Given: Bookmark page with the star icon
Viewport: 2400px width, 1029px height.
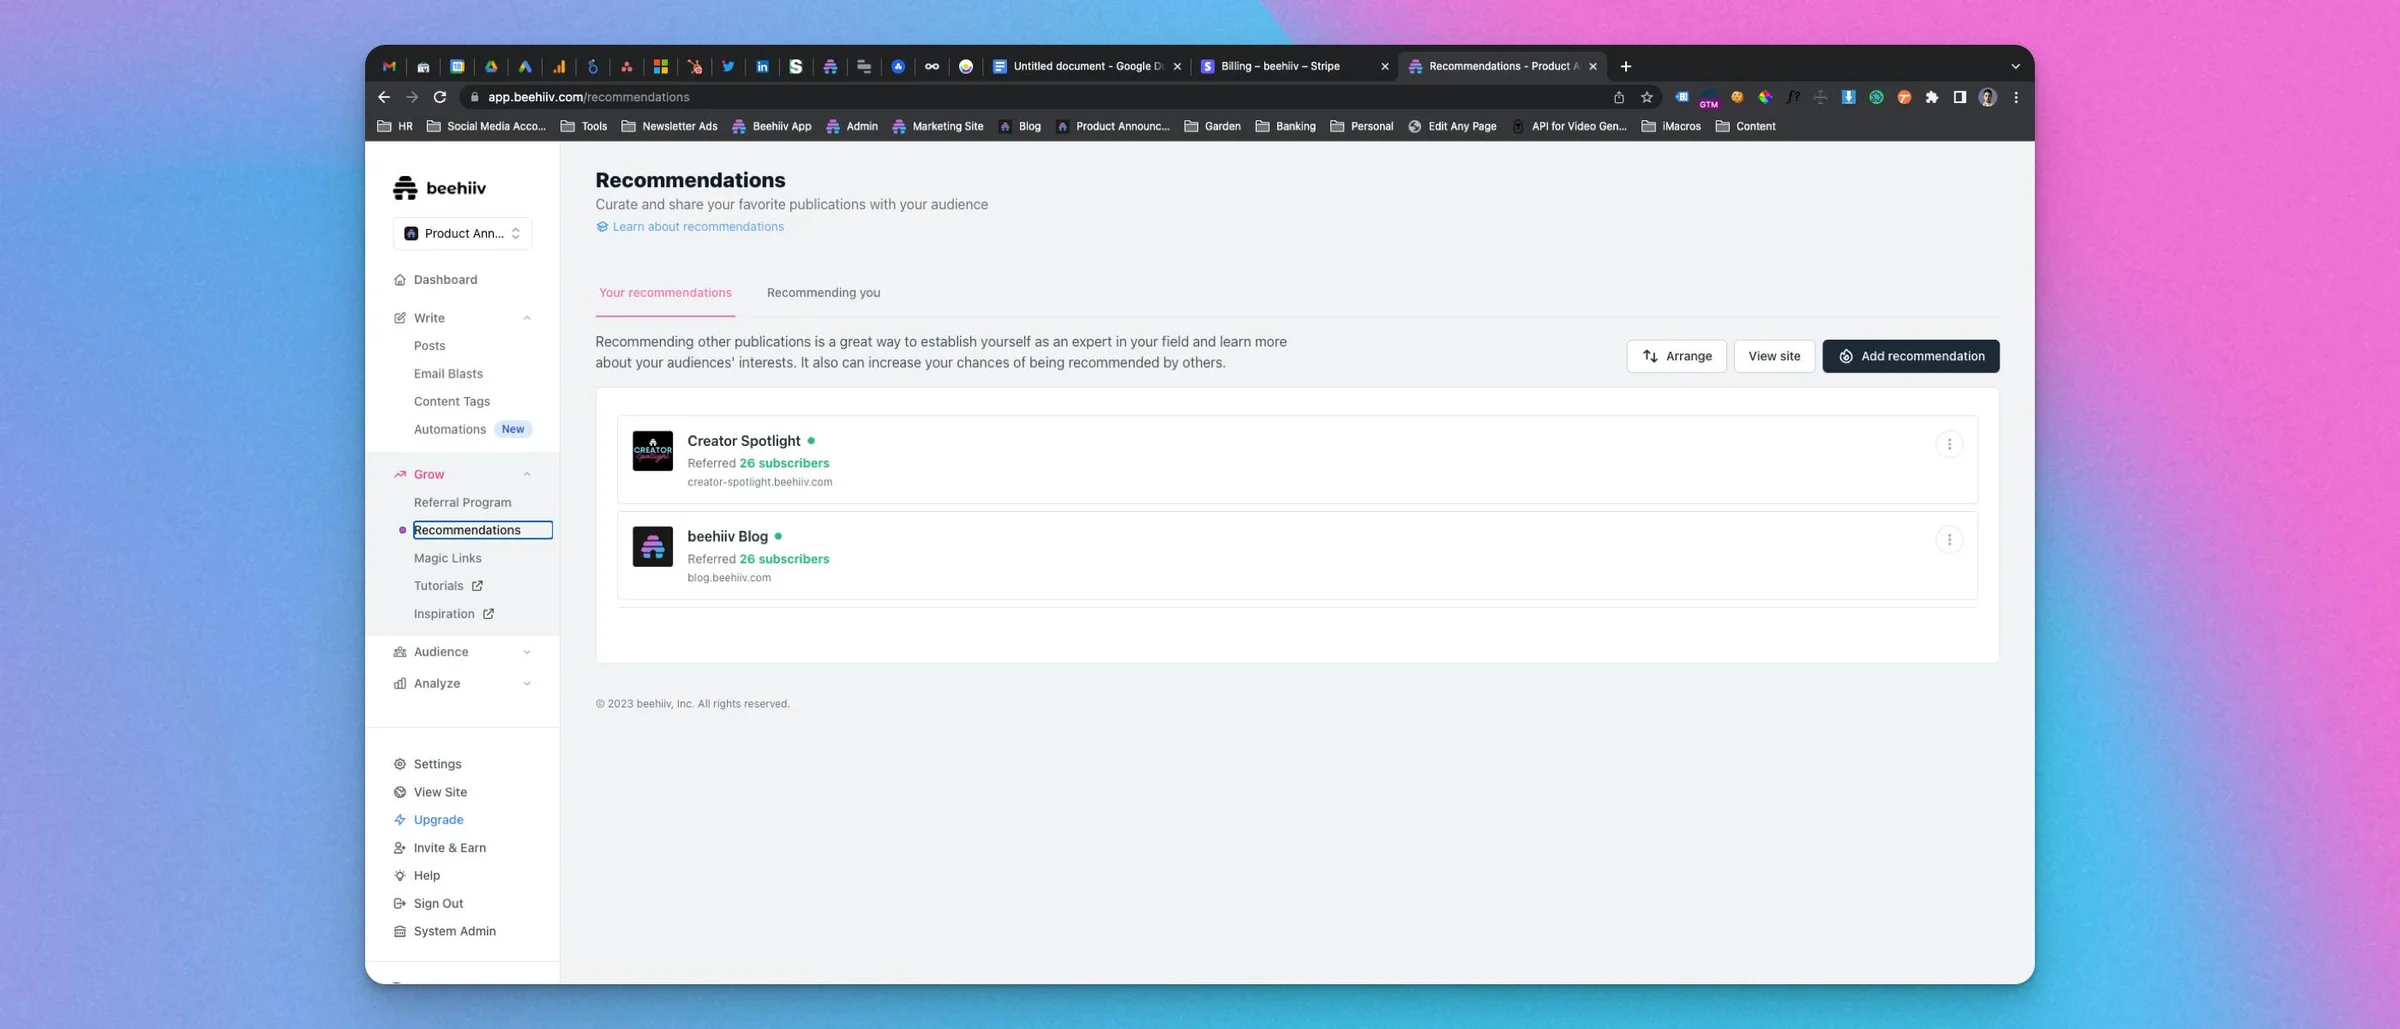Looking at the screenshot, I should pos(1647,97).
